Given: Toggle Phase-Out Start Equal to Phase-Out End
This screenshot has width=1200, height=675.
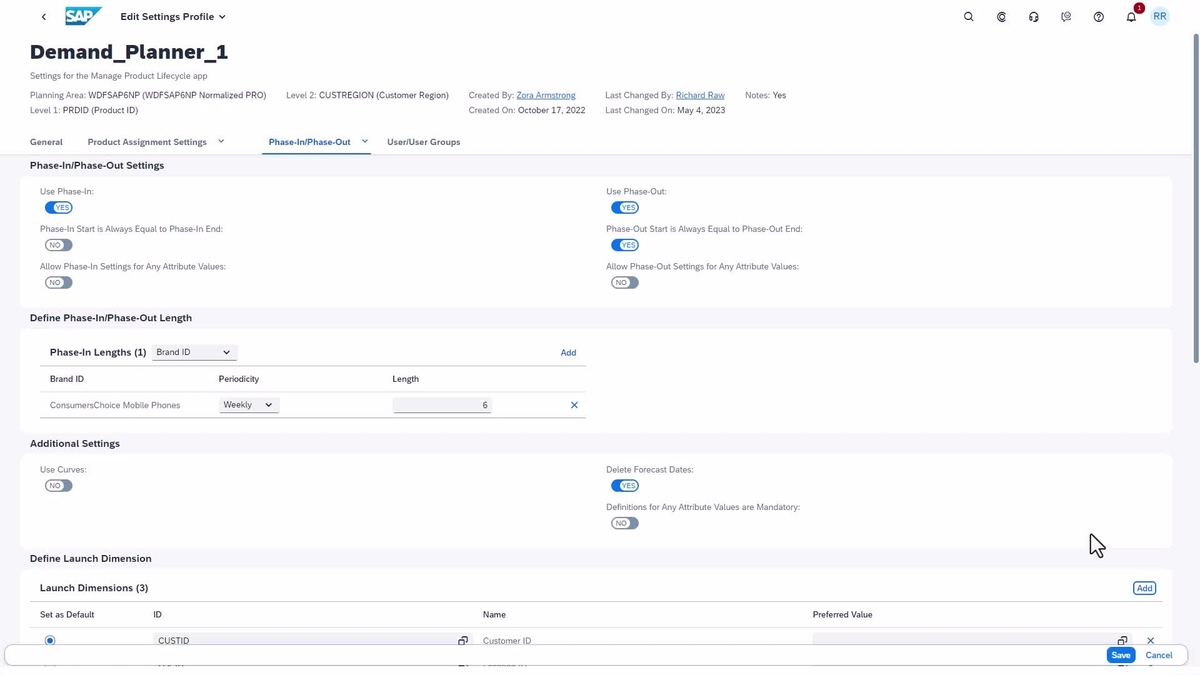Looking at the screenshot, I should pyautogui.click(x=625, y=245).
